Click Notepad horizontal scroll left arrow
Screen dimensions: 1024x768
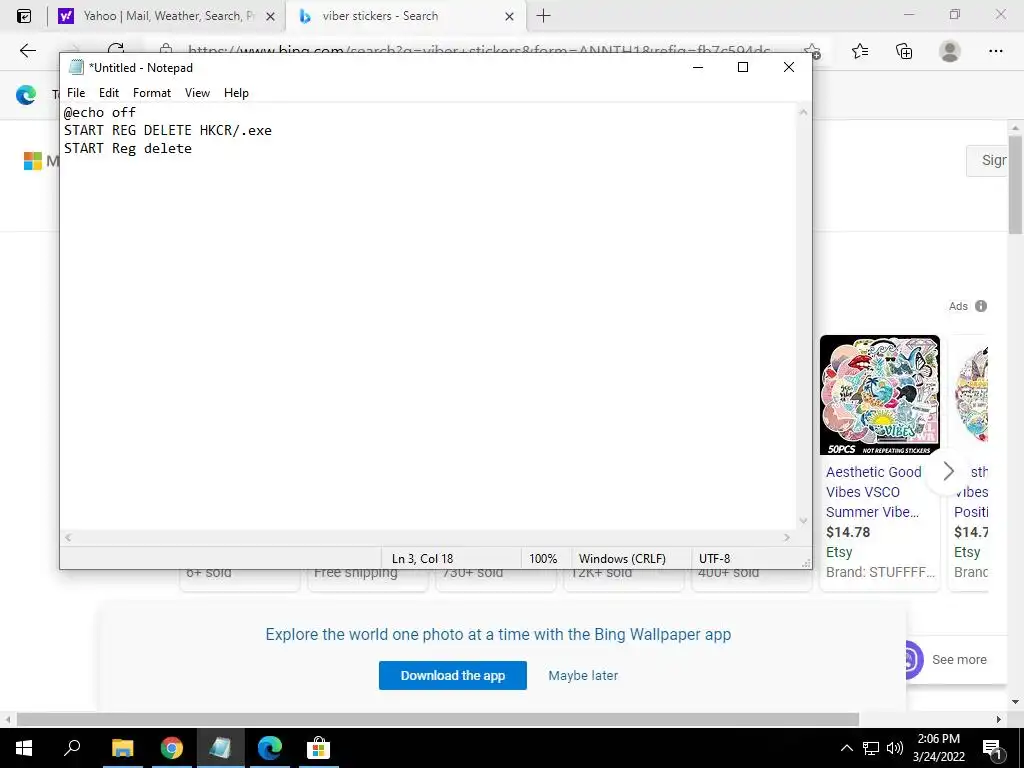[x=68, y=537]
